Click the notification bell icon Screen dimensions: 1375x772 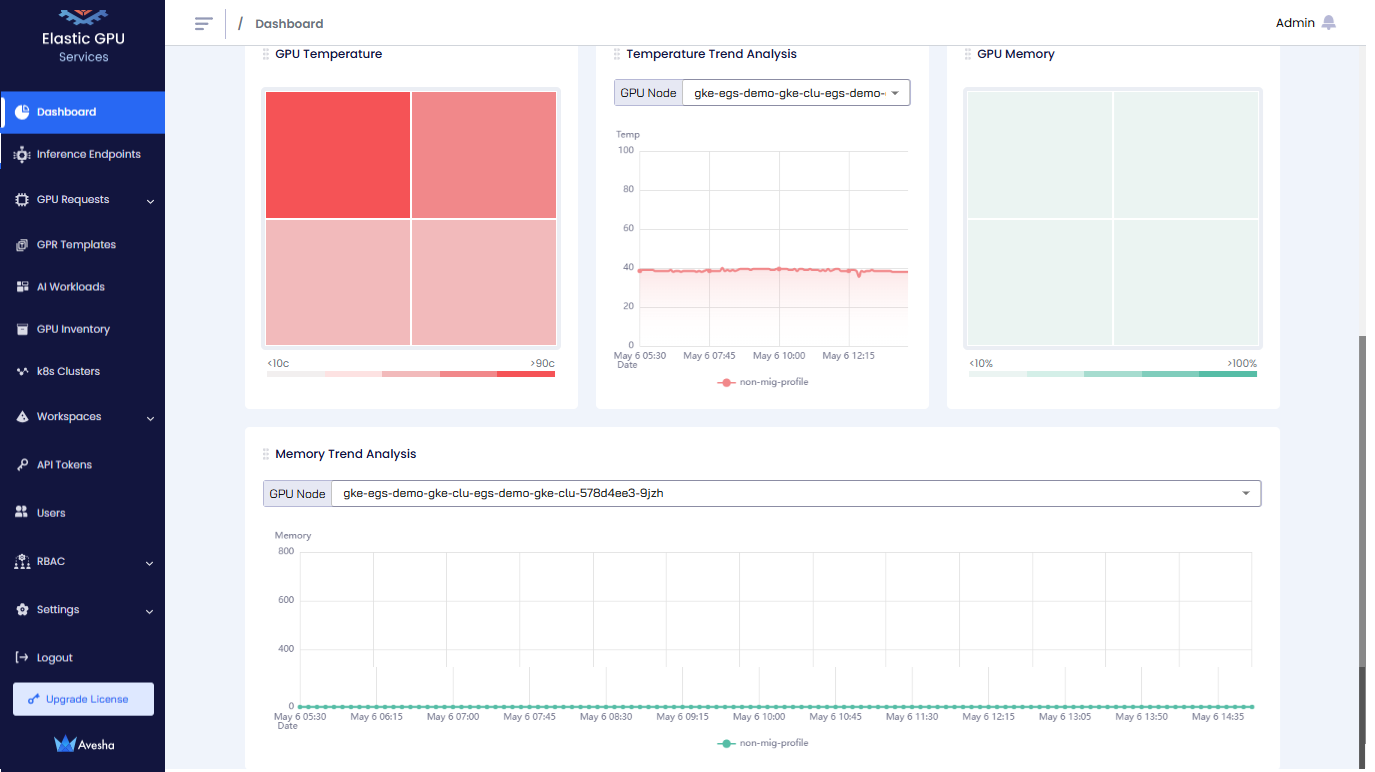[x=1328, y=23]
